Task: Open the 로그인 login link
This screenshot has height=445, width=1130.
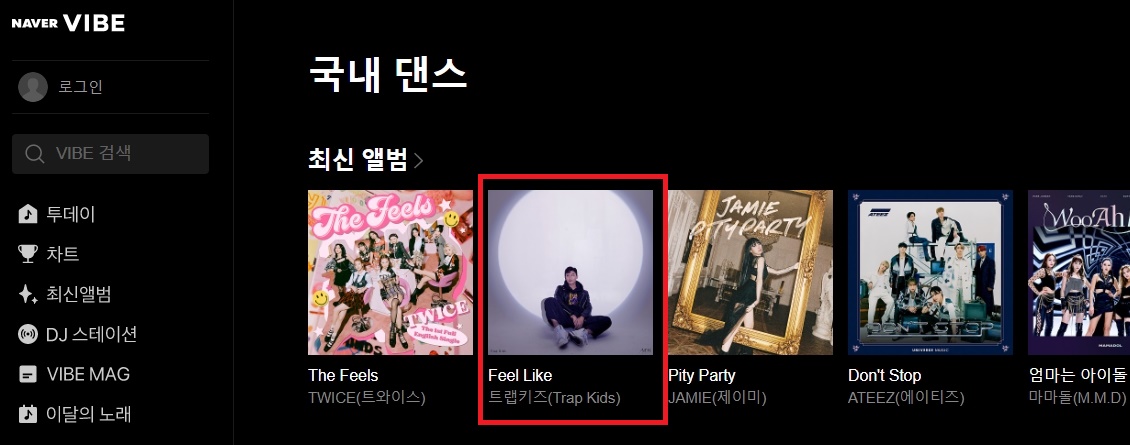Action: tap(80, 87)
